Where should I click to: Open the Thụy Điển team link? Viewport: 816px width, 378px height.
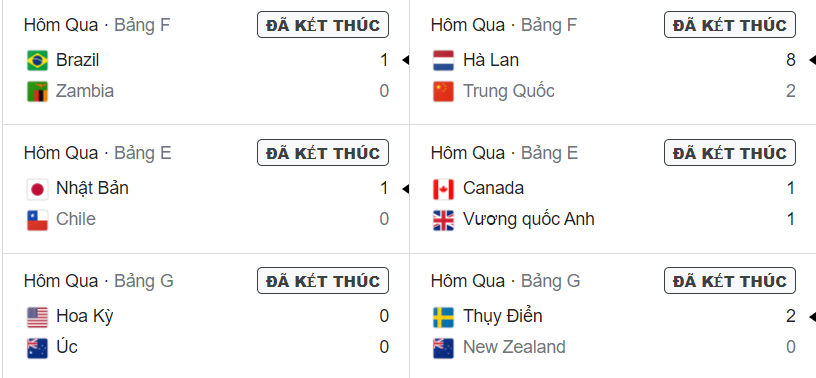[503, 316]
